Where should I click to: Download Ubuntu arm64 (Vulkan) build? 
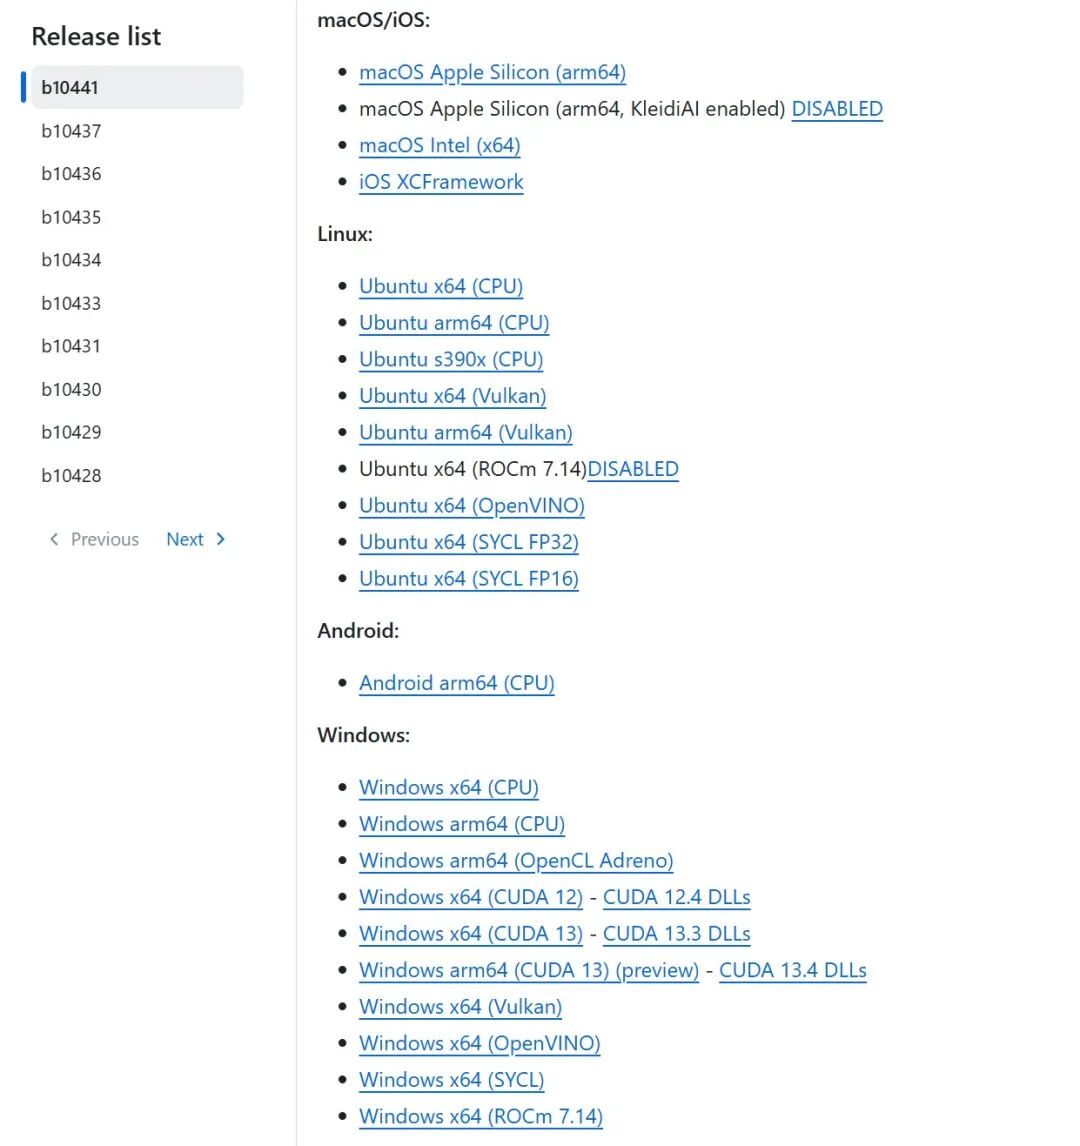pos(465,433)
